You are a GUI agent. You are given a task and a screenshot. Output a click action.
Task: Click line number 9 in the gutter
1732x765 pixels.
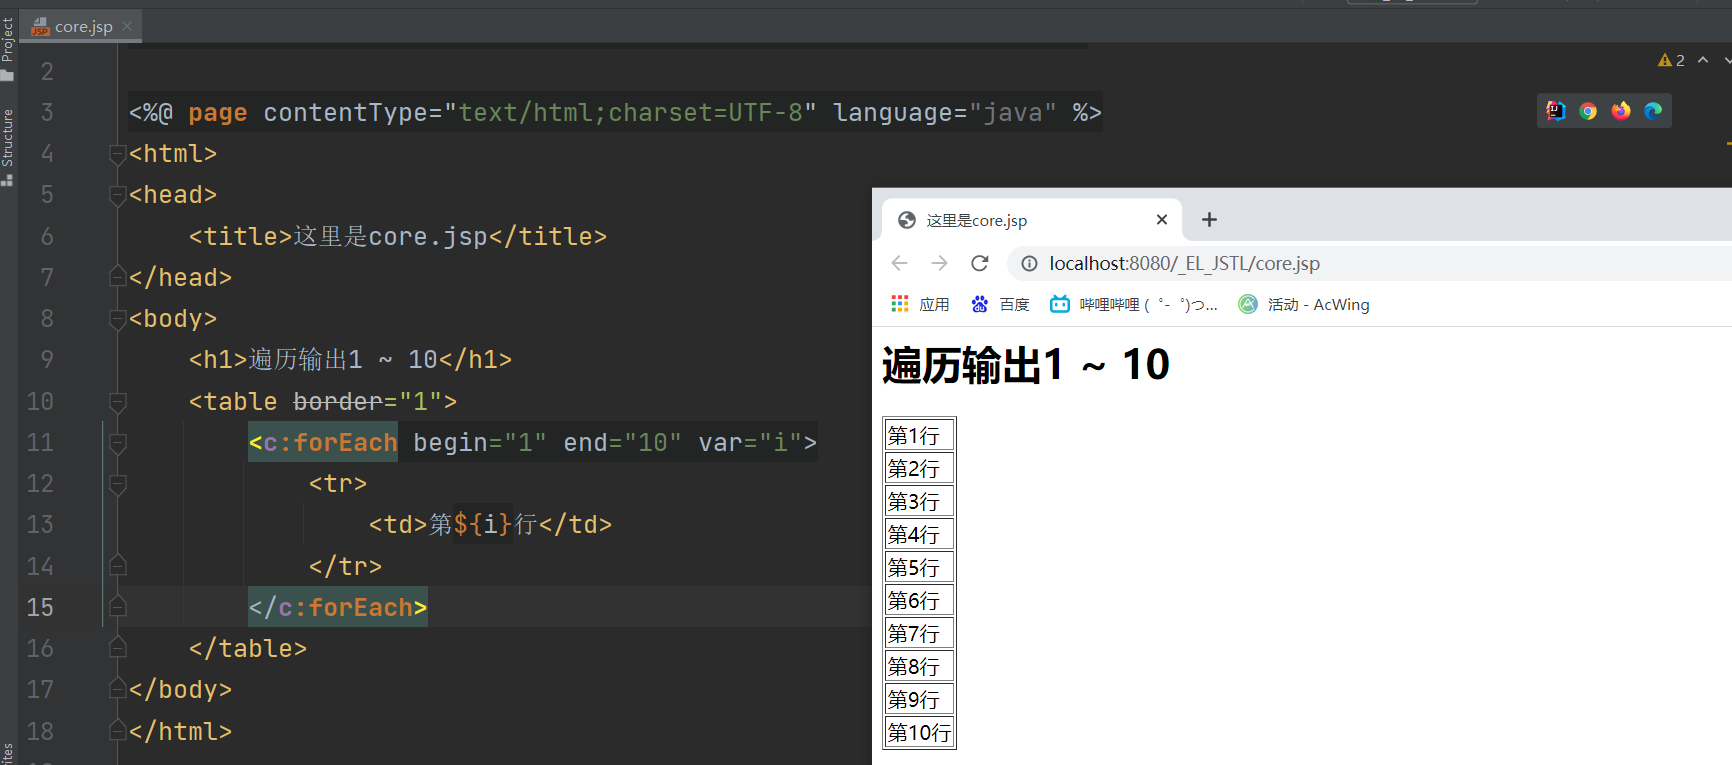47,359
